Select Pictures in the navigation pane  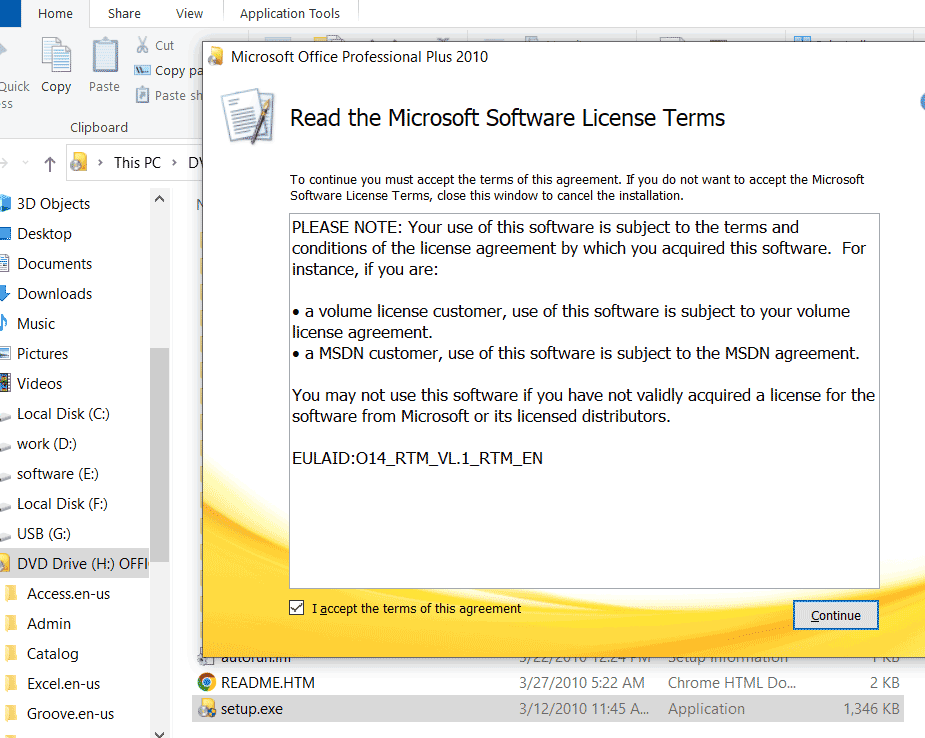[x=42, y=353]
